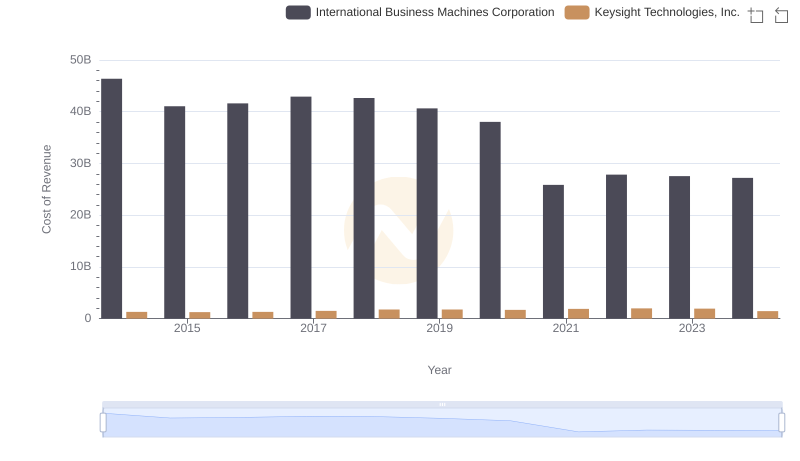Click the IBM bar for 2015
This screenshot has width=800, height=461.
[174, 212]
